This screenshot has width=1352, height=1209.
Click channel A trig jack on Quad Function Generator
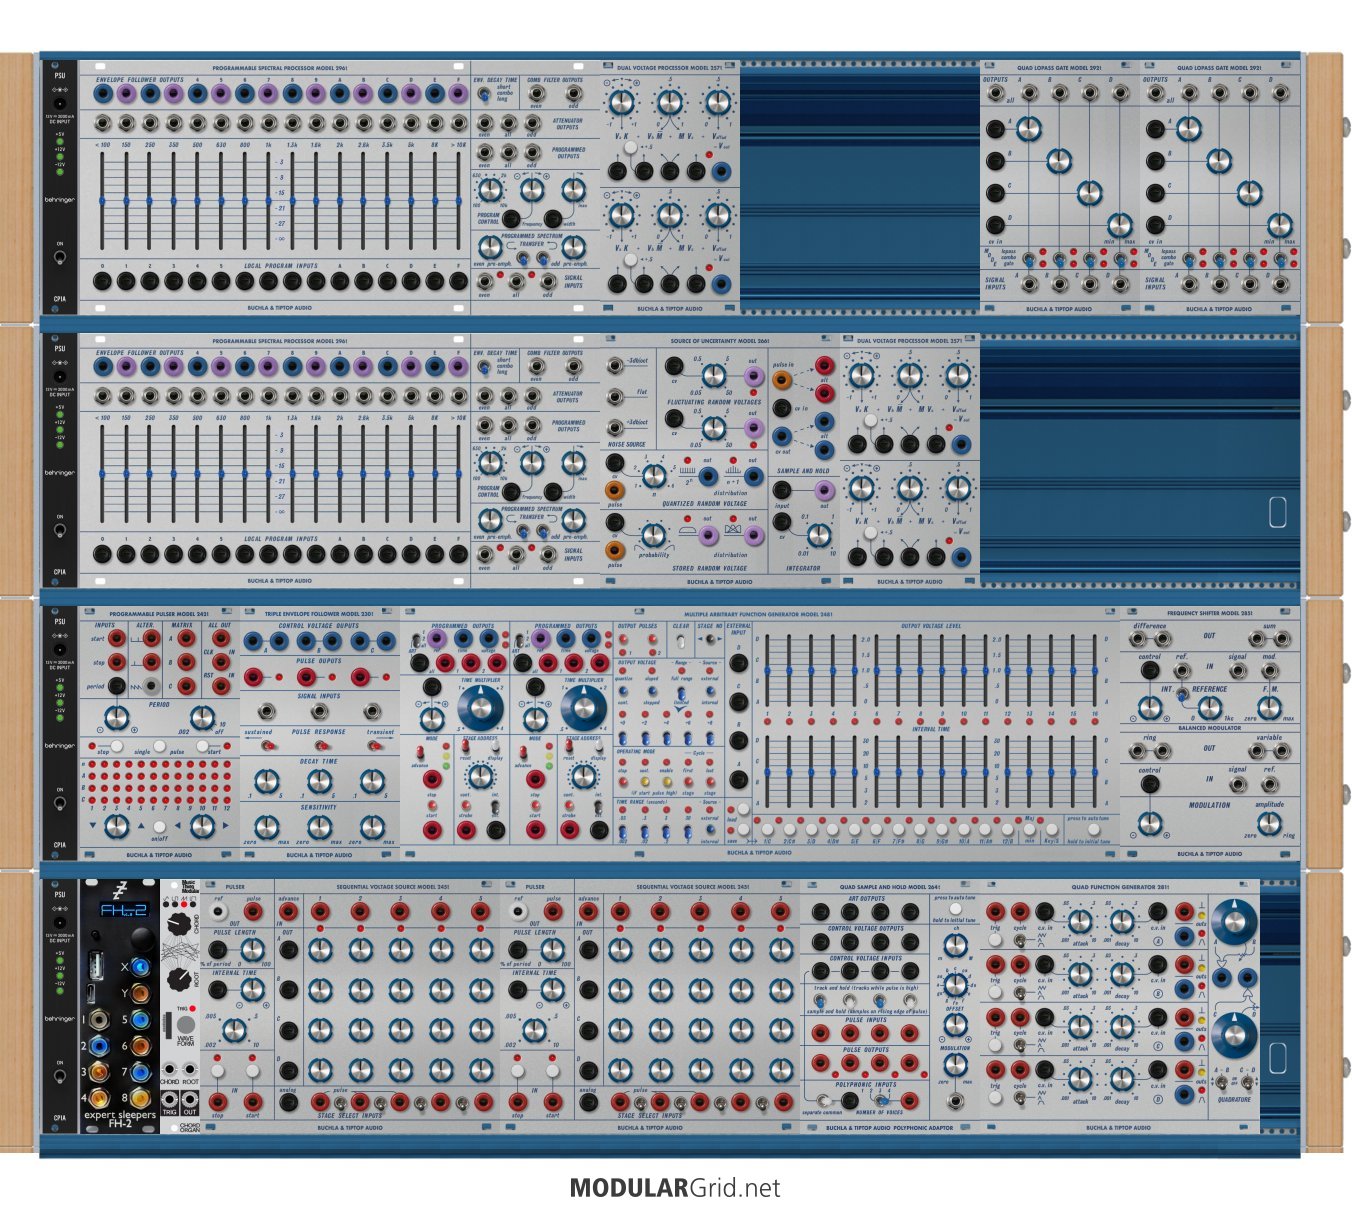click(996, 911)
